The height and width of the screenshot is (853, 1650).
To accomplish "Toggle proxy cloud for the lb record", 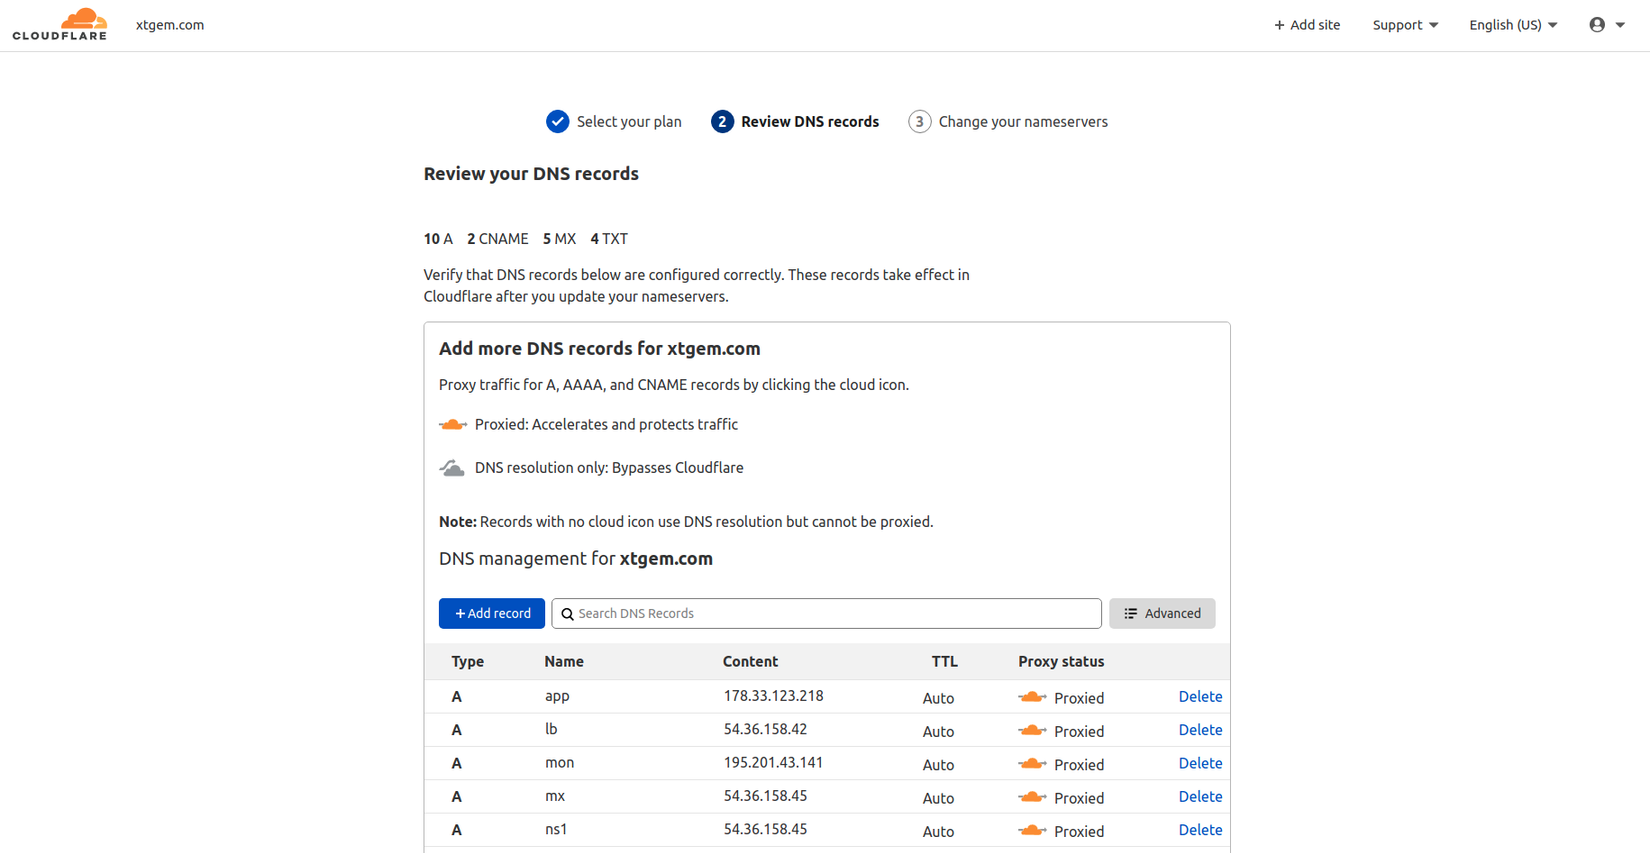I will coord(1032,731).
